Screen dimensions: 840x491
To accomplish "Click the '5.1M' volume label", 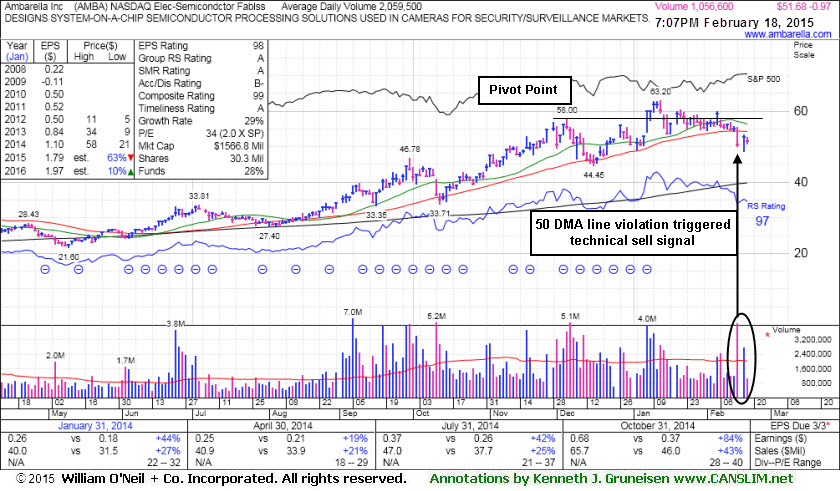I will coord(570,316).
